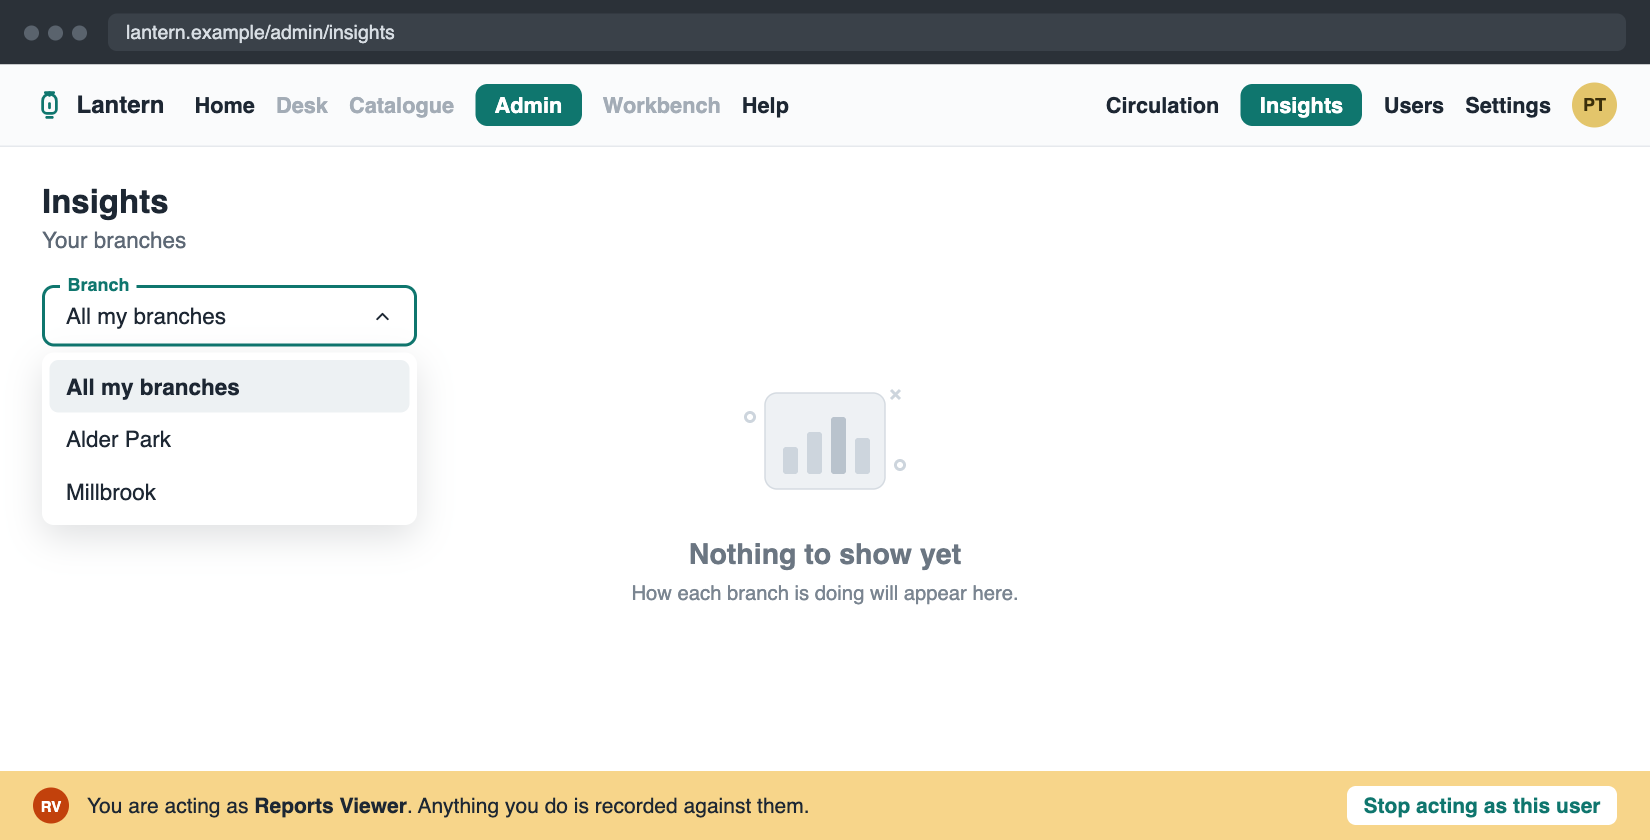This screenshot has width=1650, height=840.
Task: Open the Desk nav item
Action: coord(302,105)
